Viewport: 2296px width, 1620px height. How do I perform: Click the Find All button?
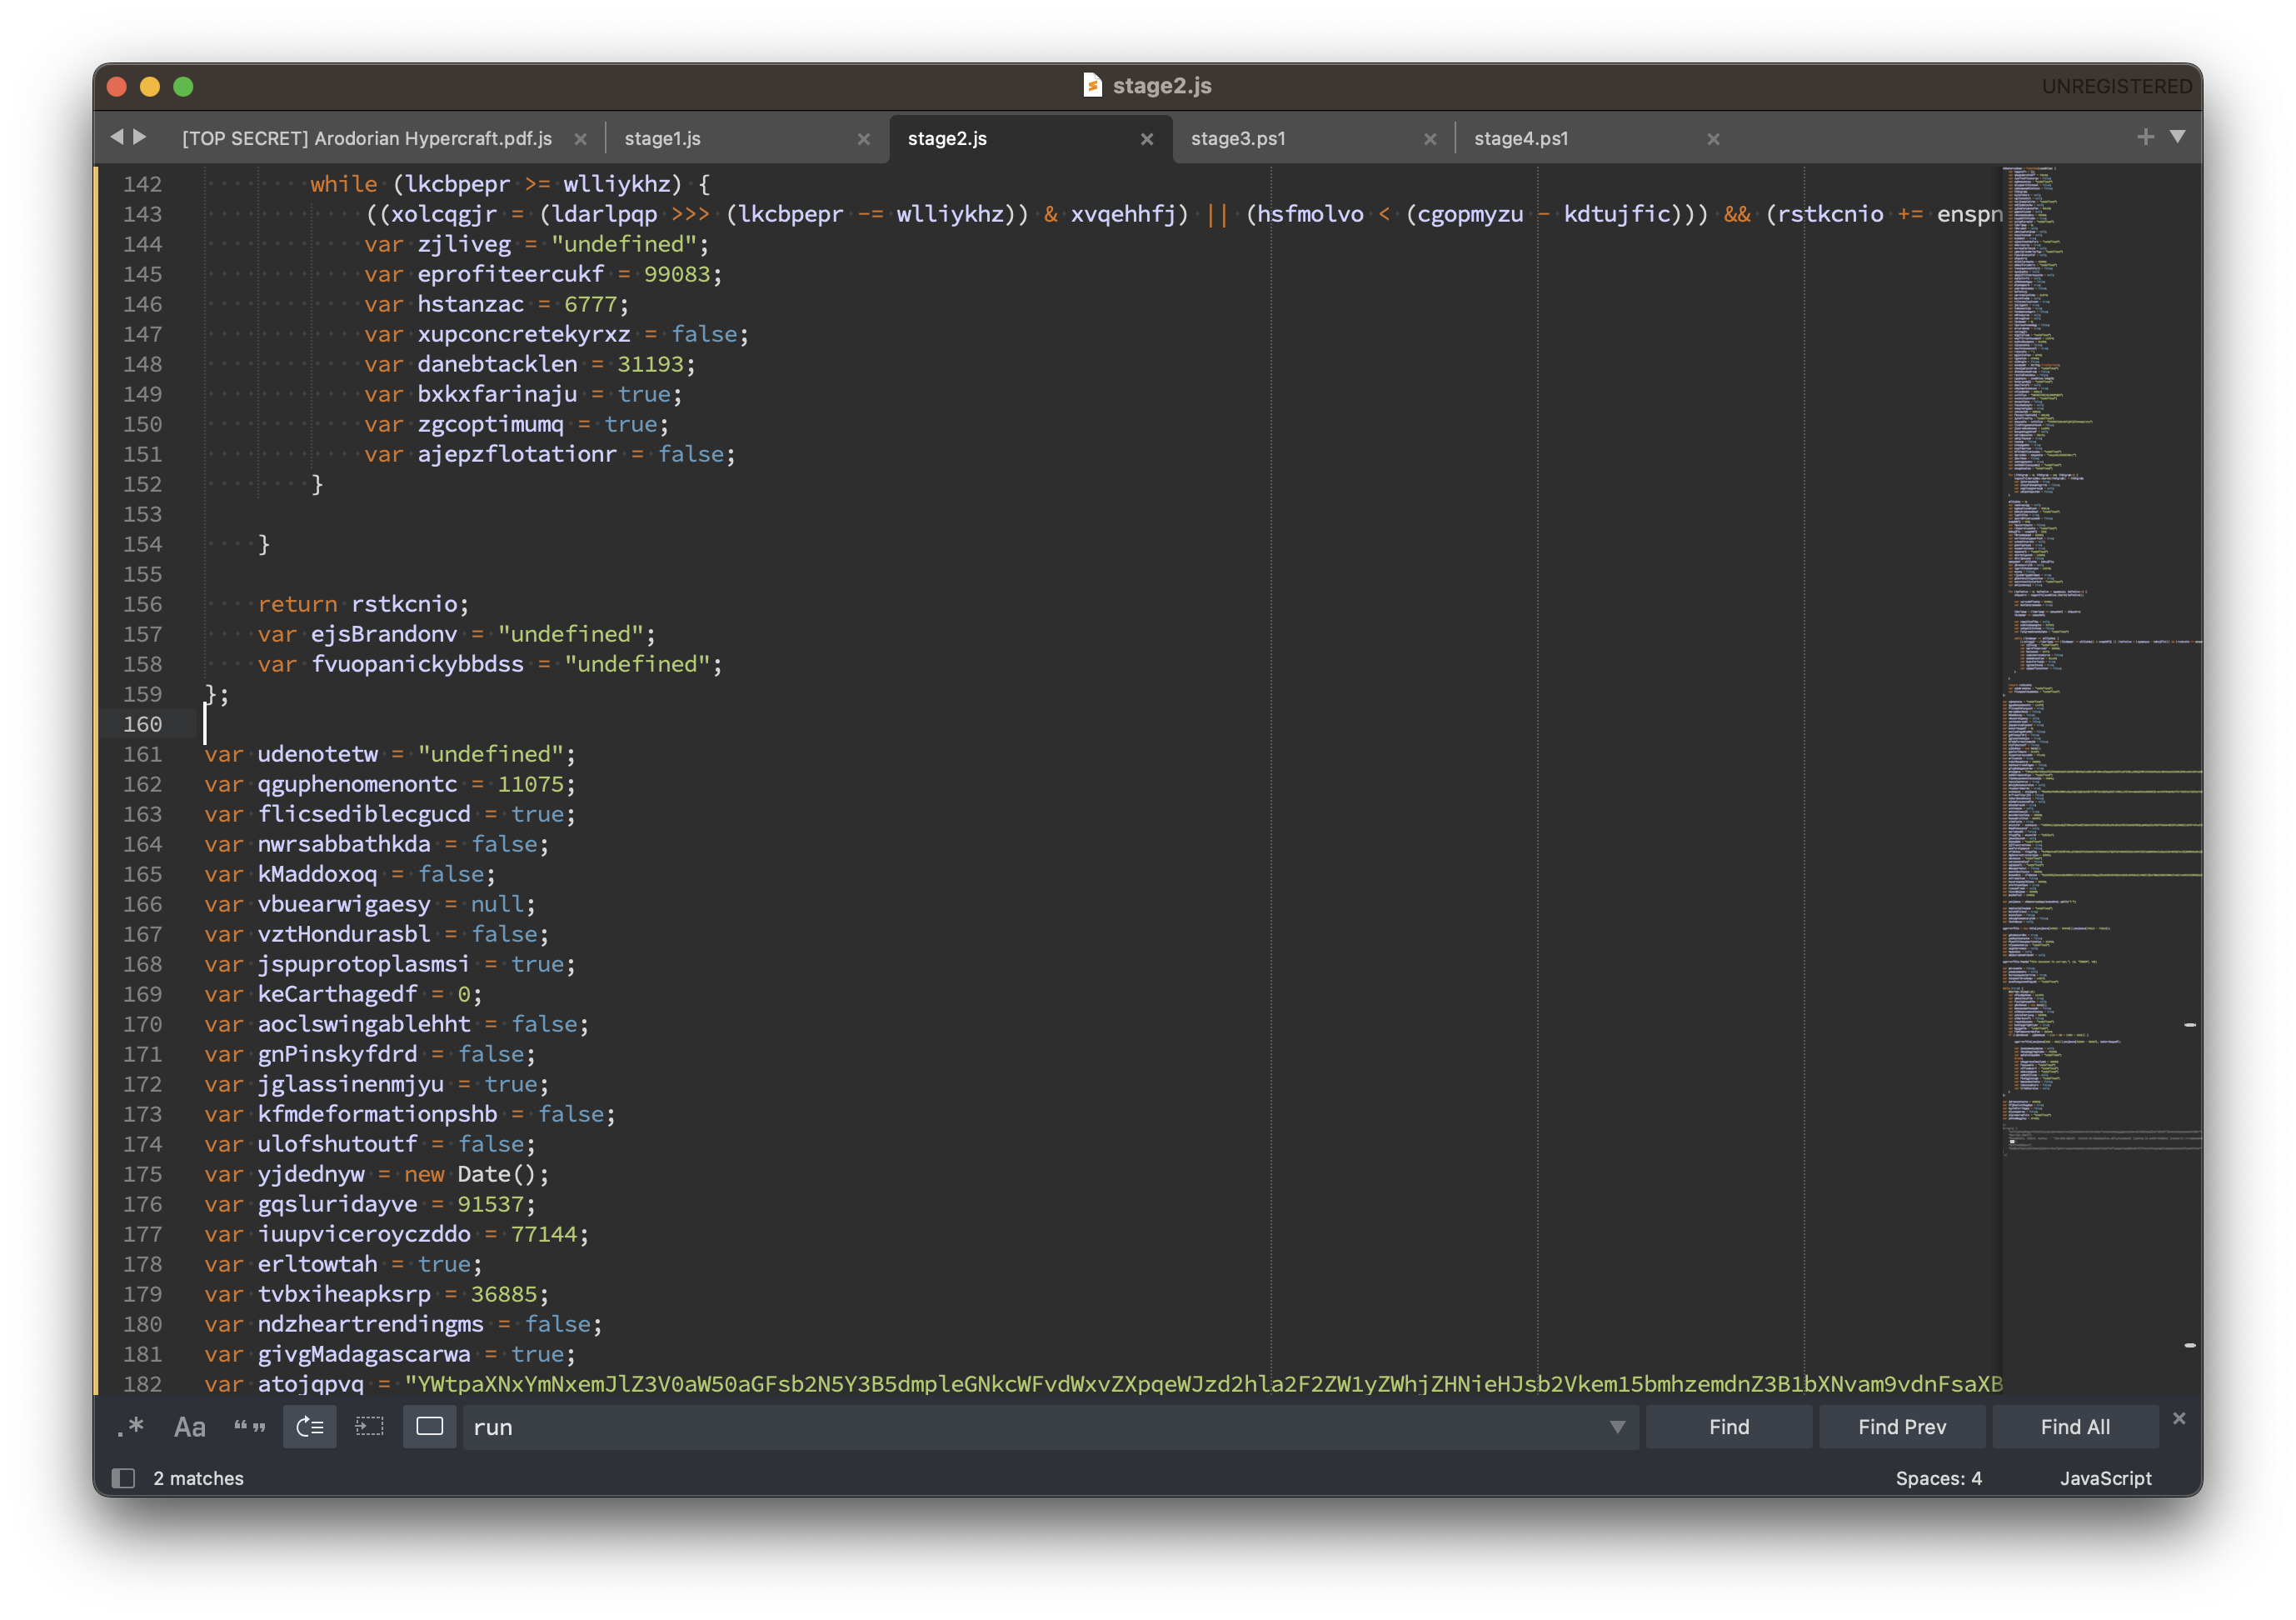tap(2075, 1427)
